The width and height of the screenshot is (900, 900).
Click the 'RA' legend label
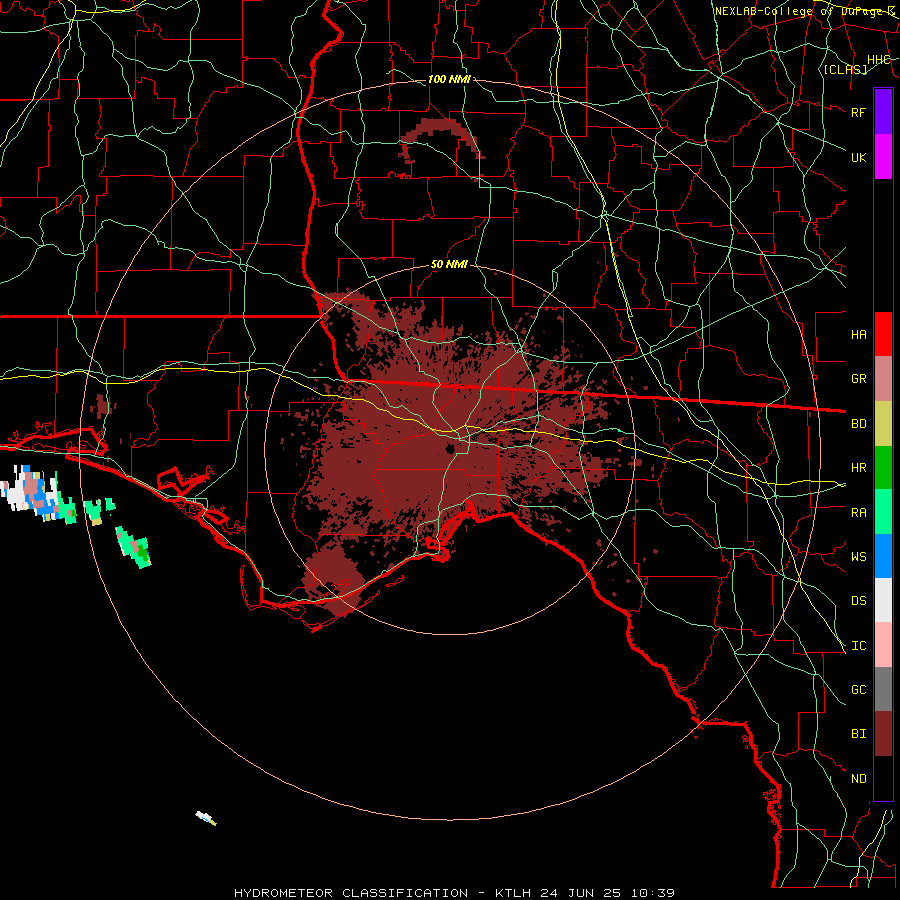coord(858,513)
